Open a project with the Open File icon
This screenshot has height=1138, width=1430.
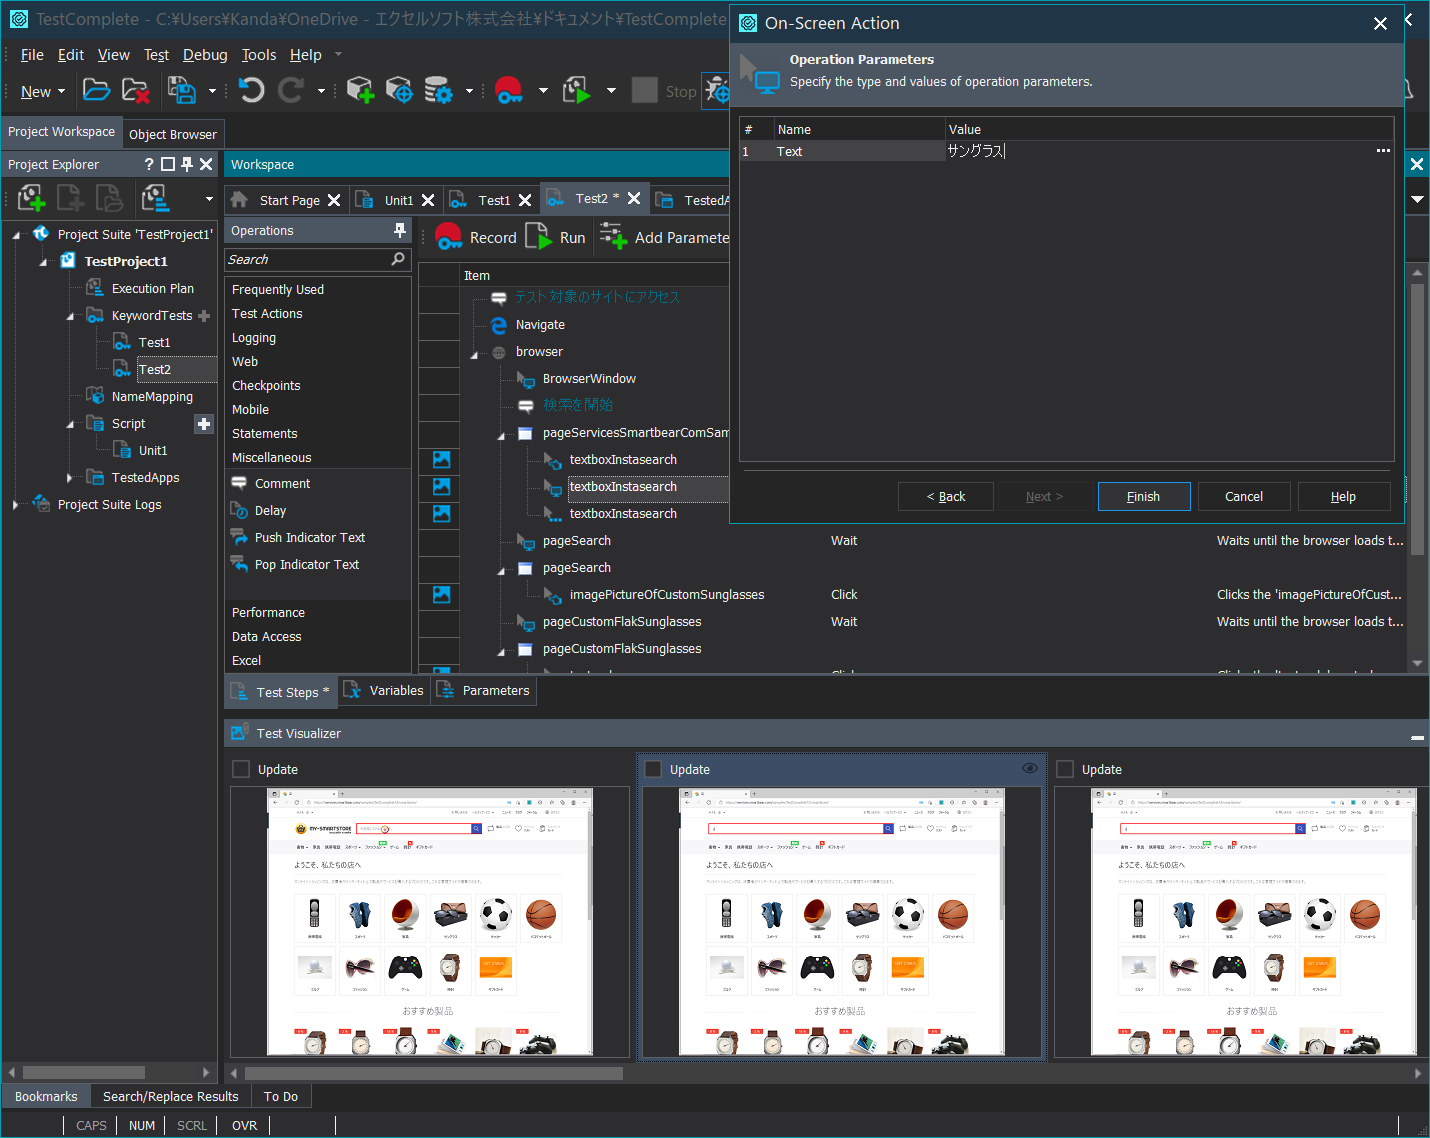96,90
